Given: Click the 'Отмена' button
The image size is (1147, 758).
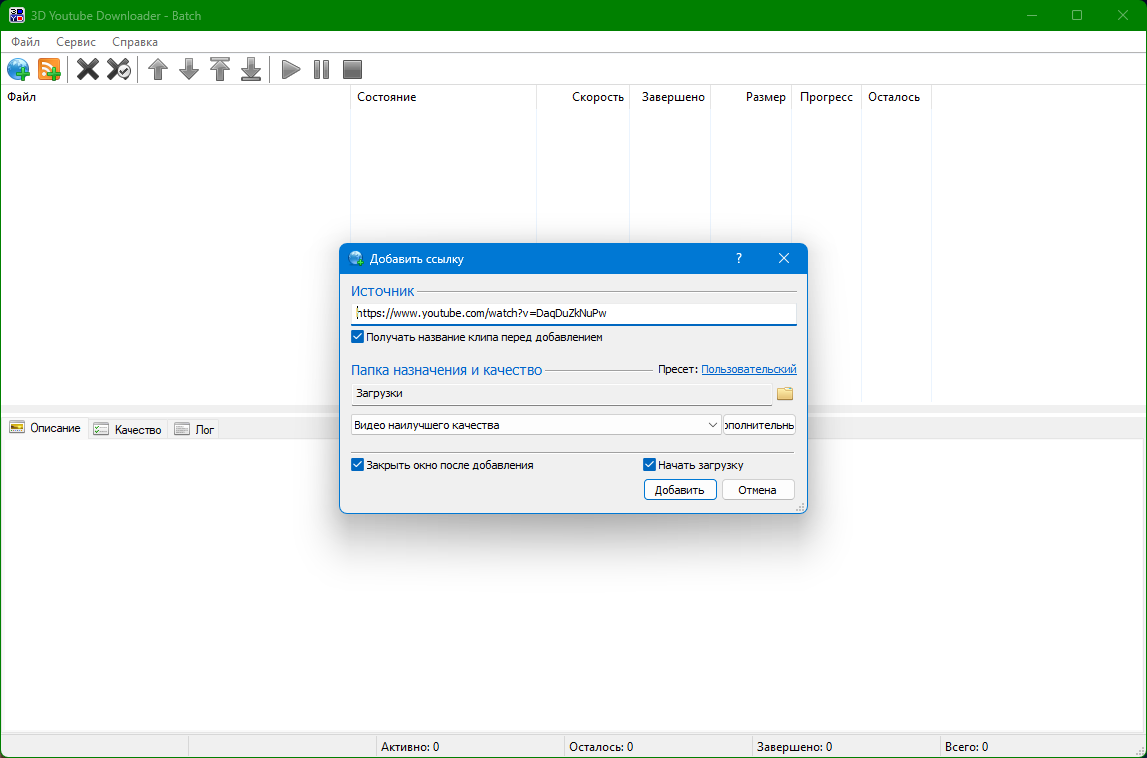Looking at the screenshot, I should pos(757,490).
